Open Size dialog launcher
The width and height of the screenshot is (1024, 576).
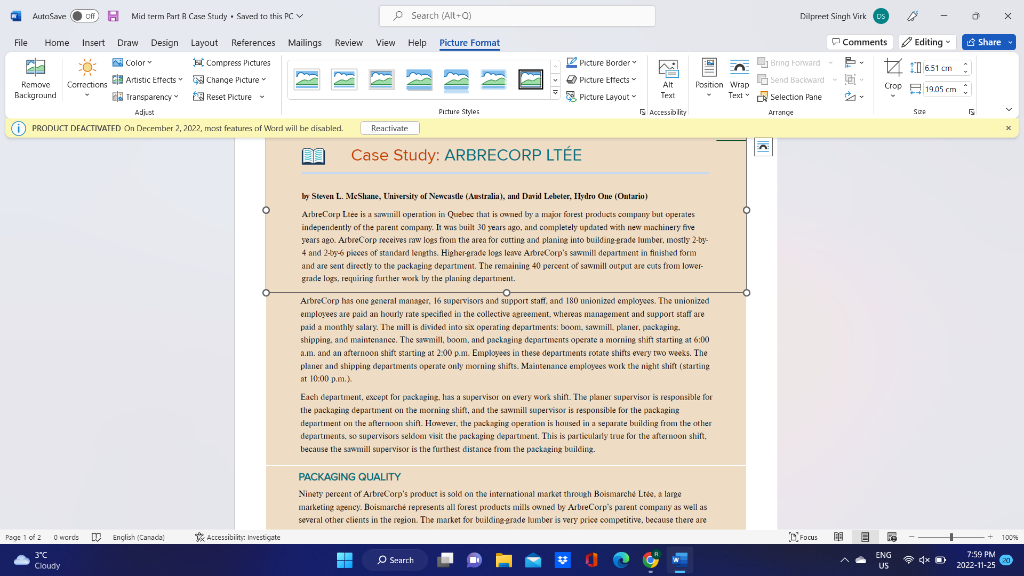[971, 112]
